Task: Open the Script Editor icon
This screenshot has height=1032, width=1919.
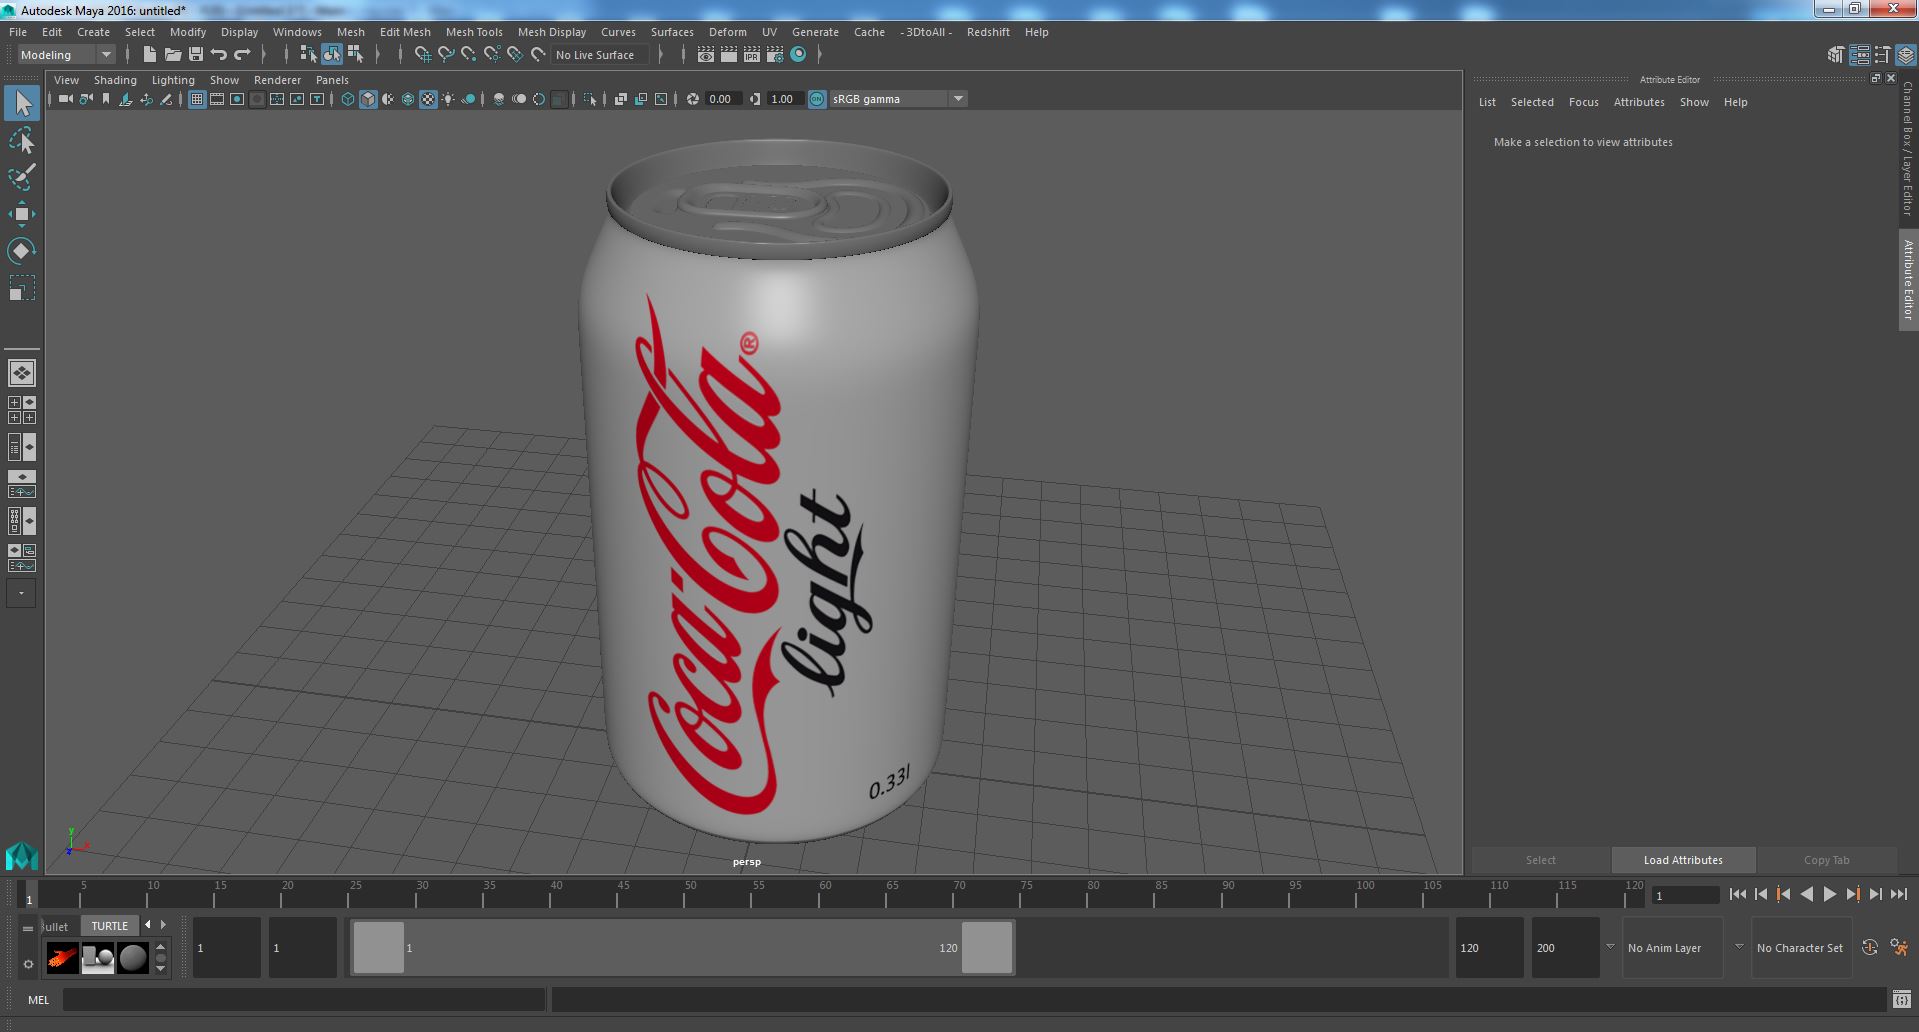Action: click(x=1901, y=1000)
